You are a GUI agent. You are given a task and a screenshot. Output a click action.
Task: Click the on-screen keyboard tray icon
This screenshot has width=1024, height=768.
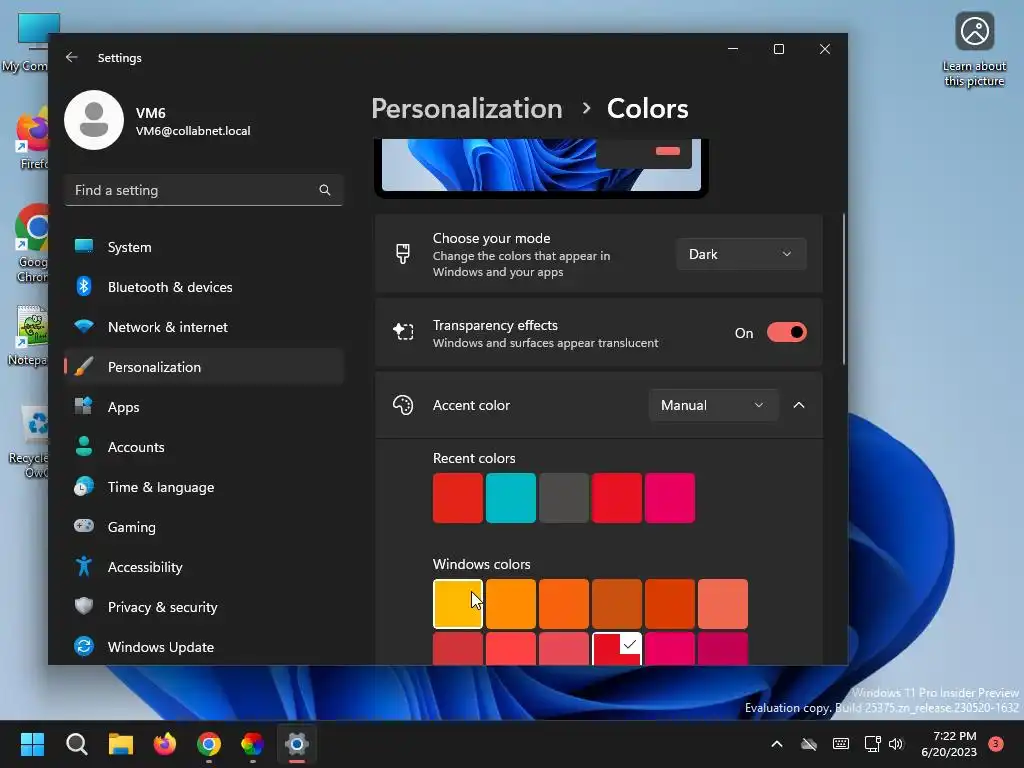point(841,744)
